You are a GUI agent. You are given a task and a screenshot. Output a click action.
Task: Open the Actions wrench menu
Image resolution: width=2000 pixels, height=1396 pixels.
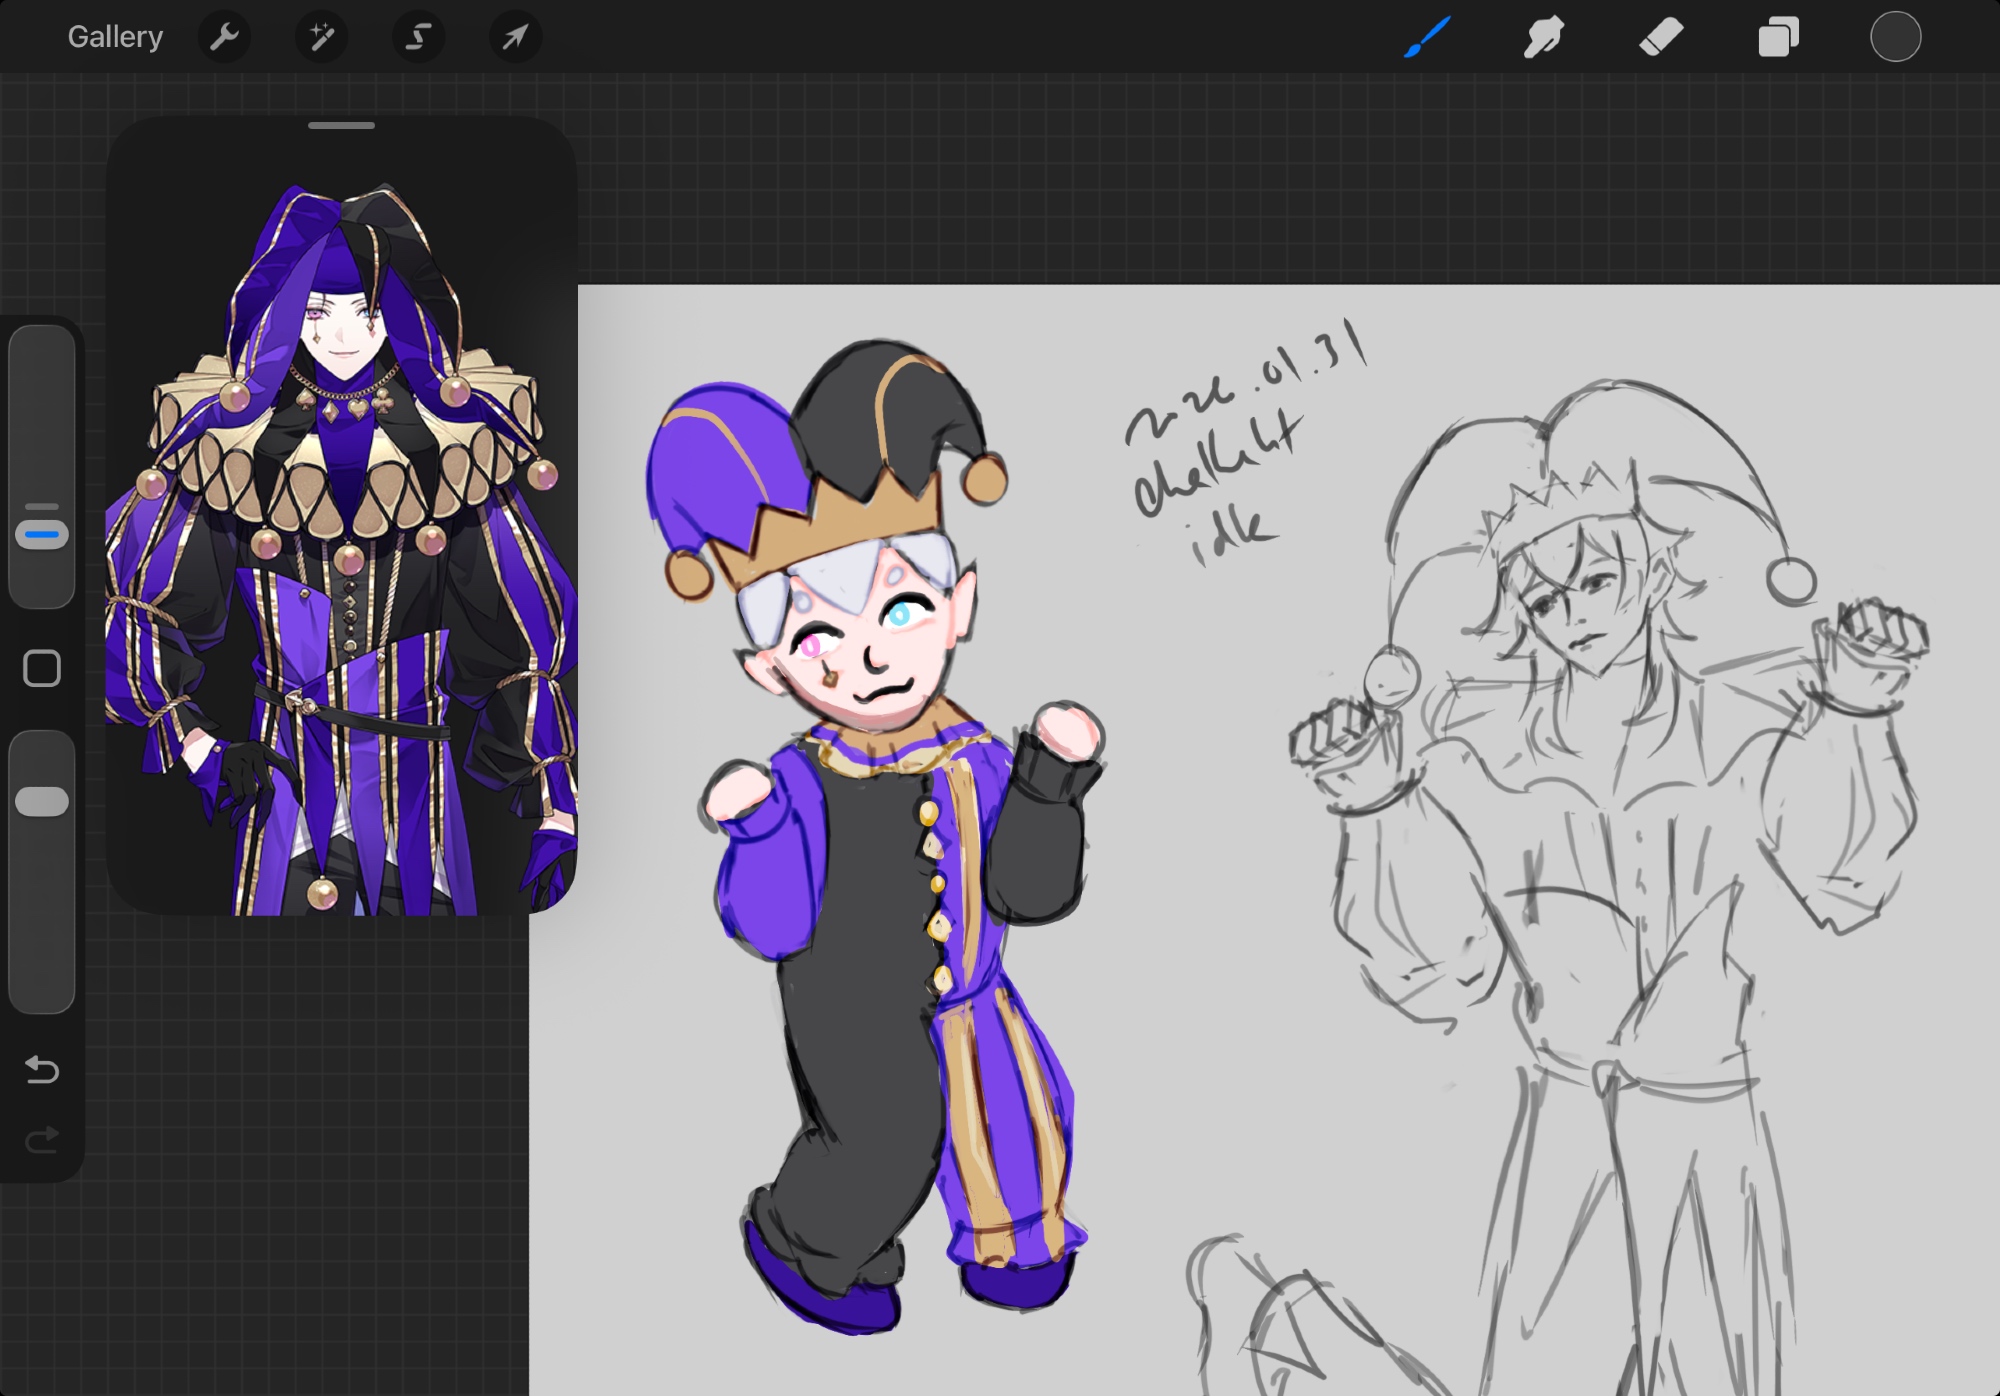point(224,37)
